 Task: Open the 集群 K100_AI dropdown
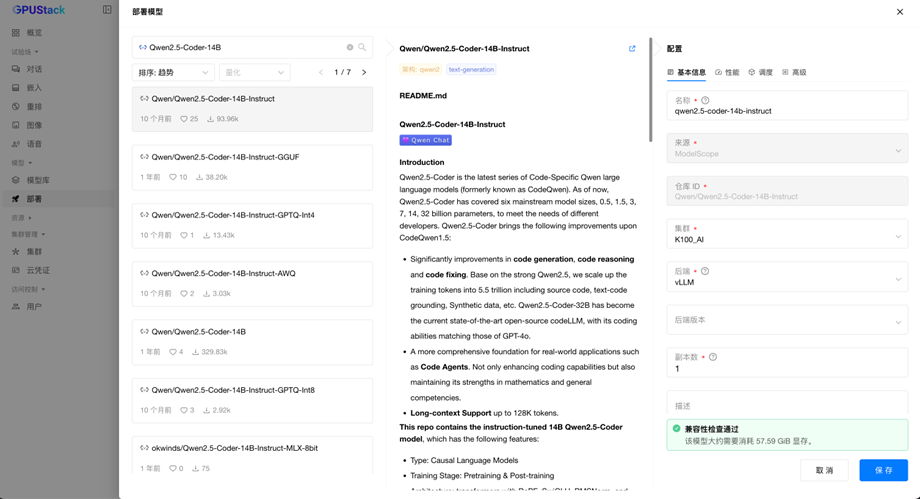[787, 234]
